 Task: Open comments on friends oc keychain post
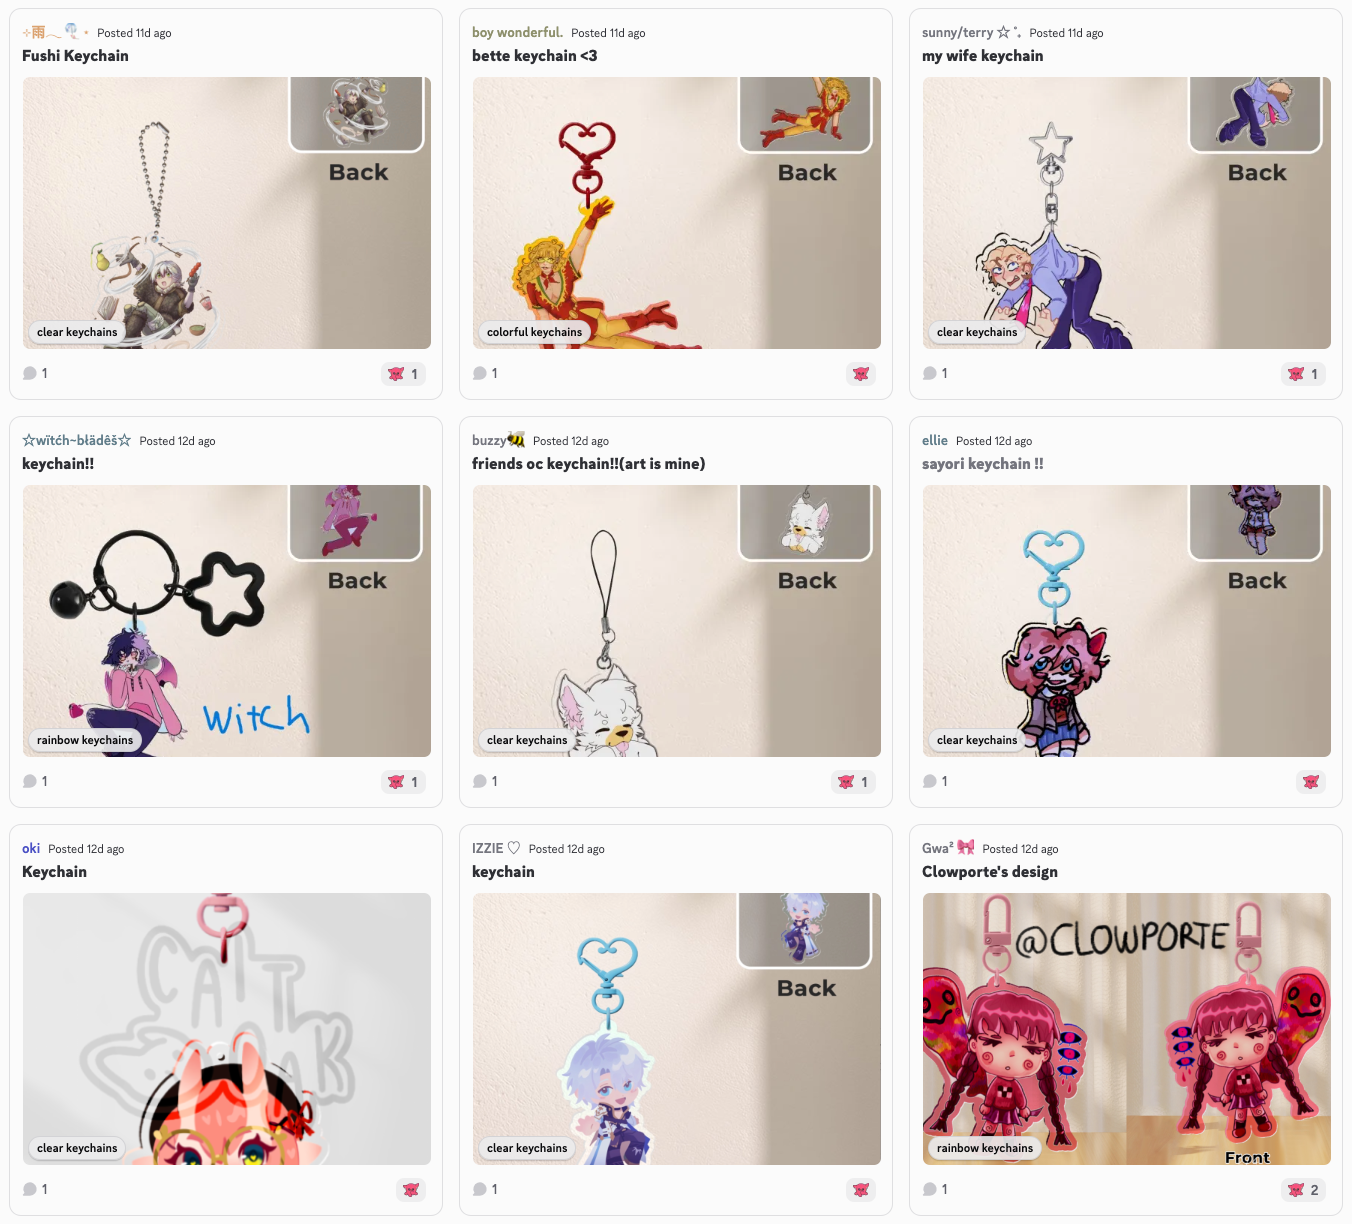[485, 781]
